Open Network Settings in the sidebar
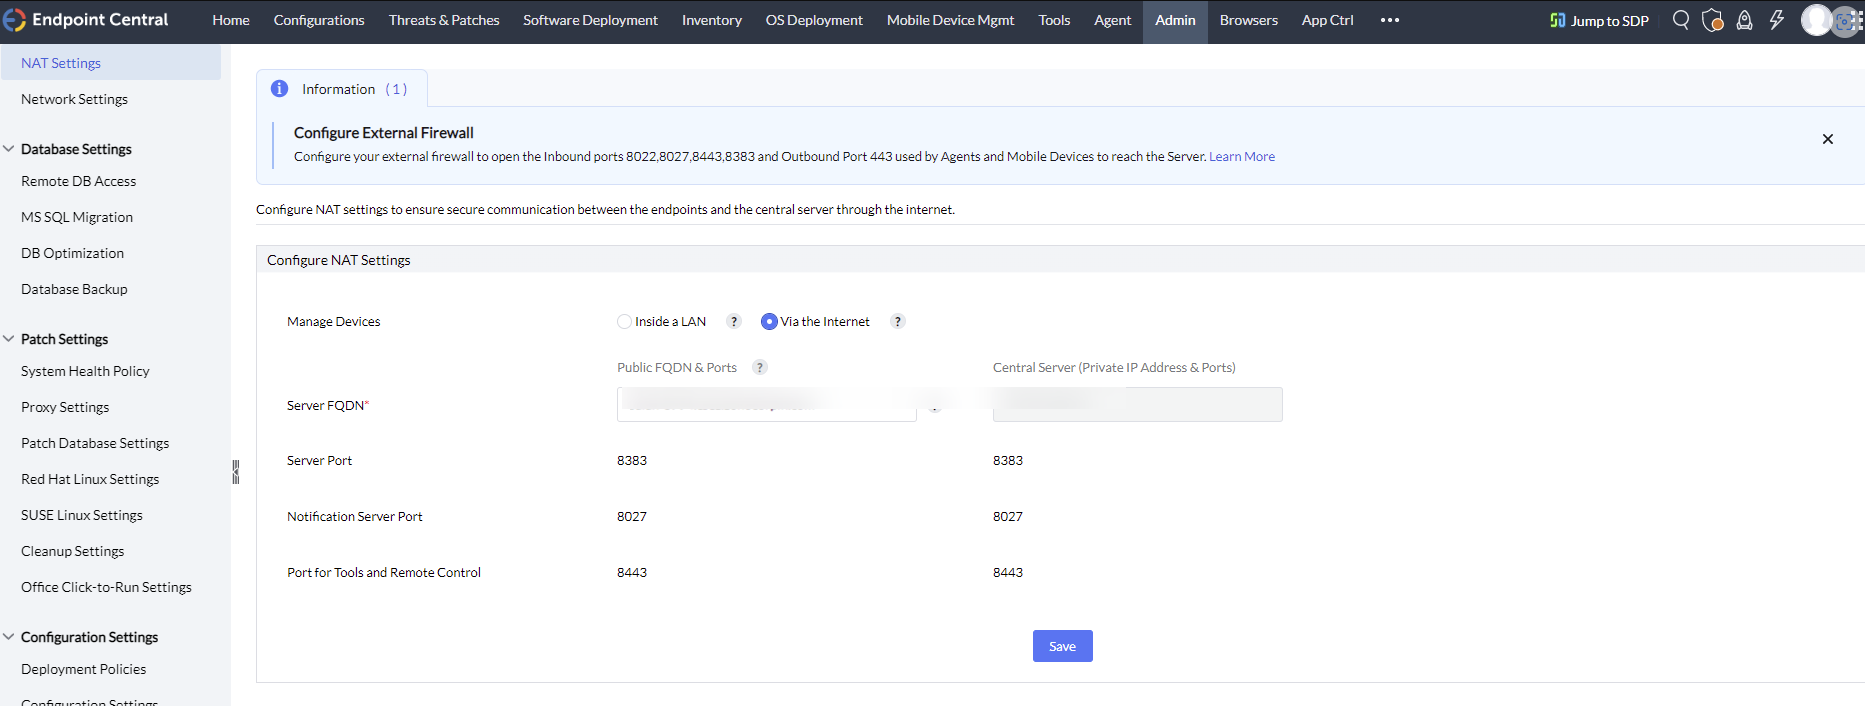1865x706 pixels. pos(74,99)
